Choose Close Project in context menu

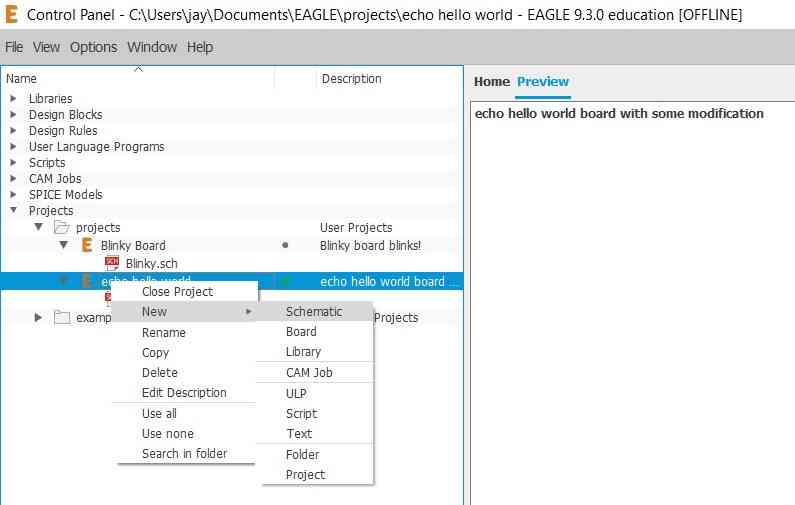tap(185, 292)
